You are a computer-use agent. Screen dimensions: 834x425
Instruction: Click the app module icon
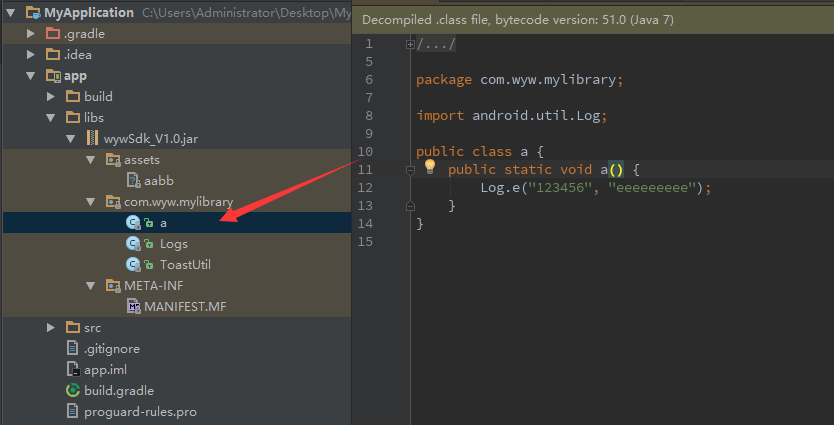53,76
